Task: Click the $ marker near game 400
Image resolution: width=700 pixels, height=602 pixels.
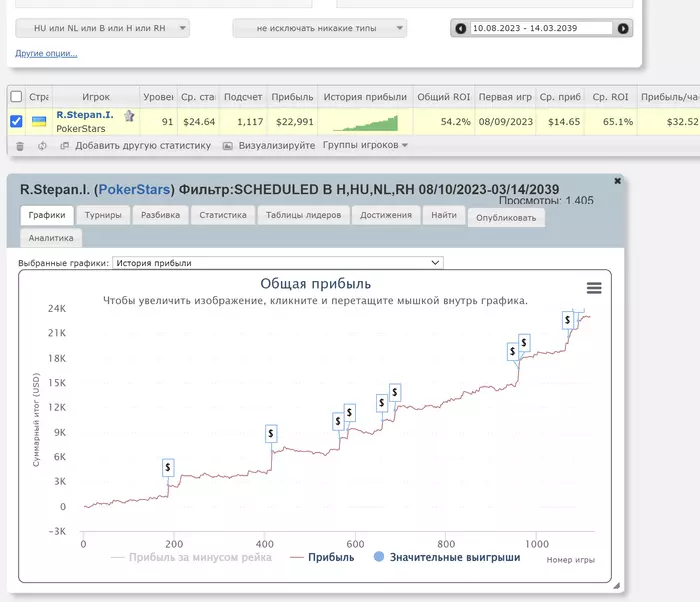Action: pyautogui.click(x=271, y=434)
